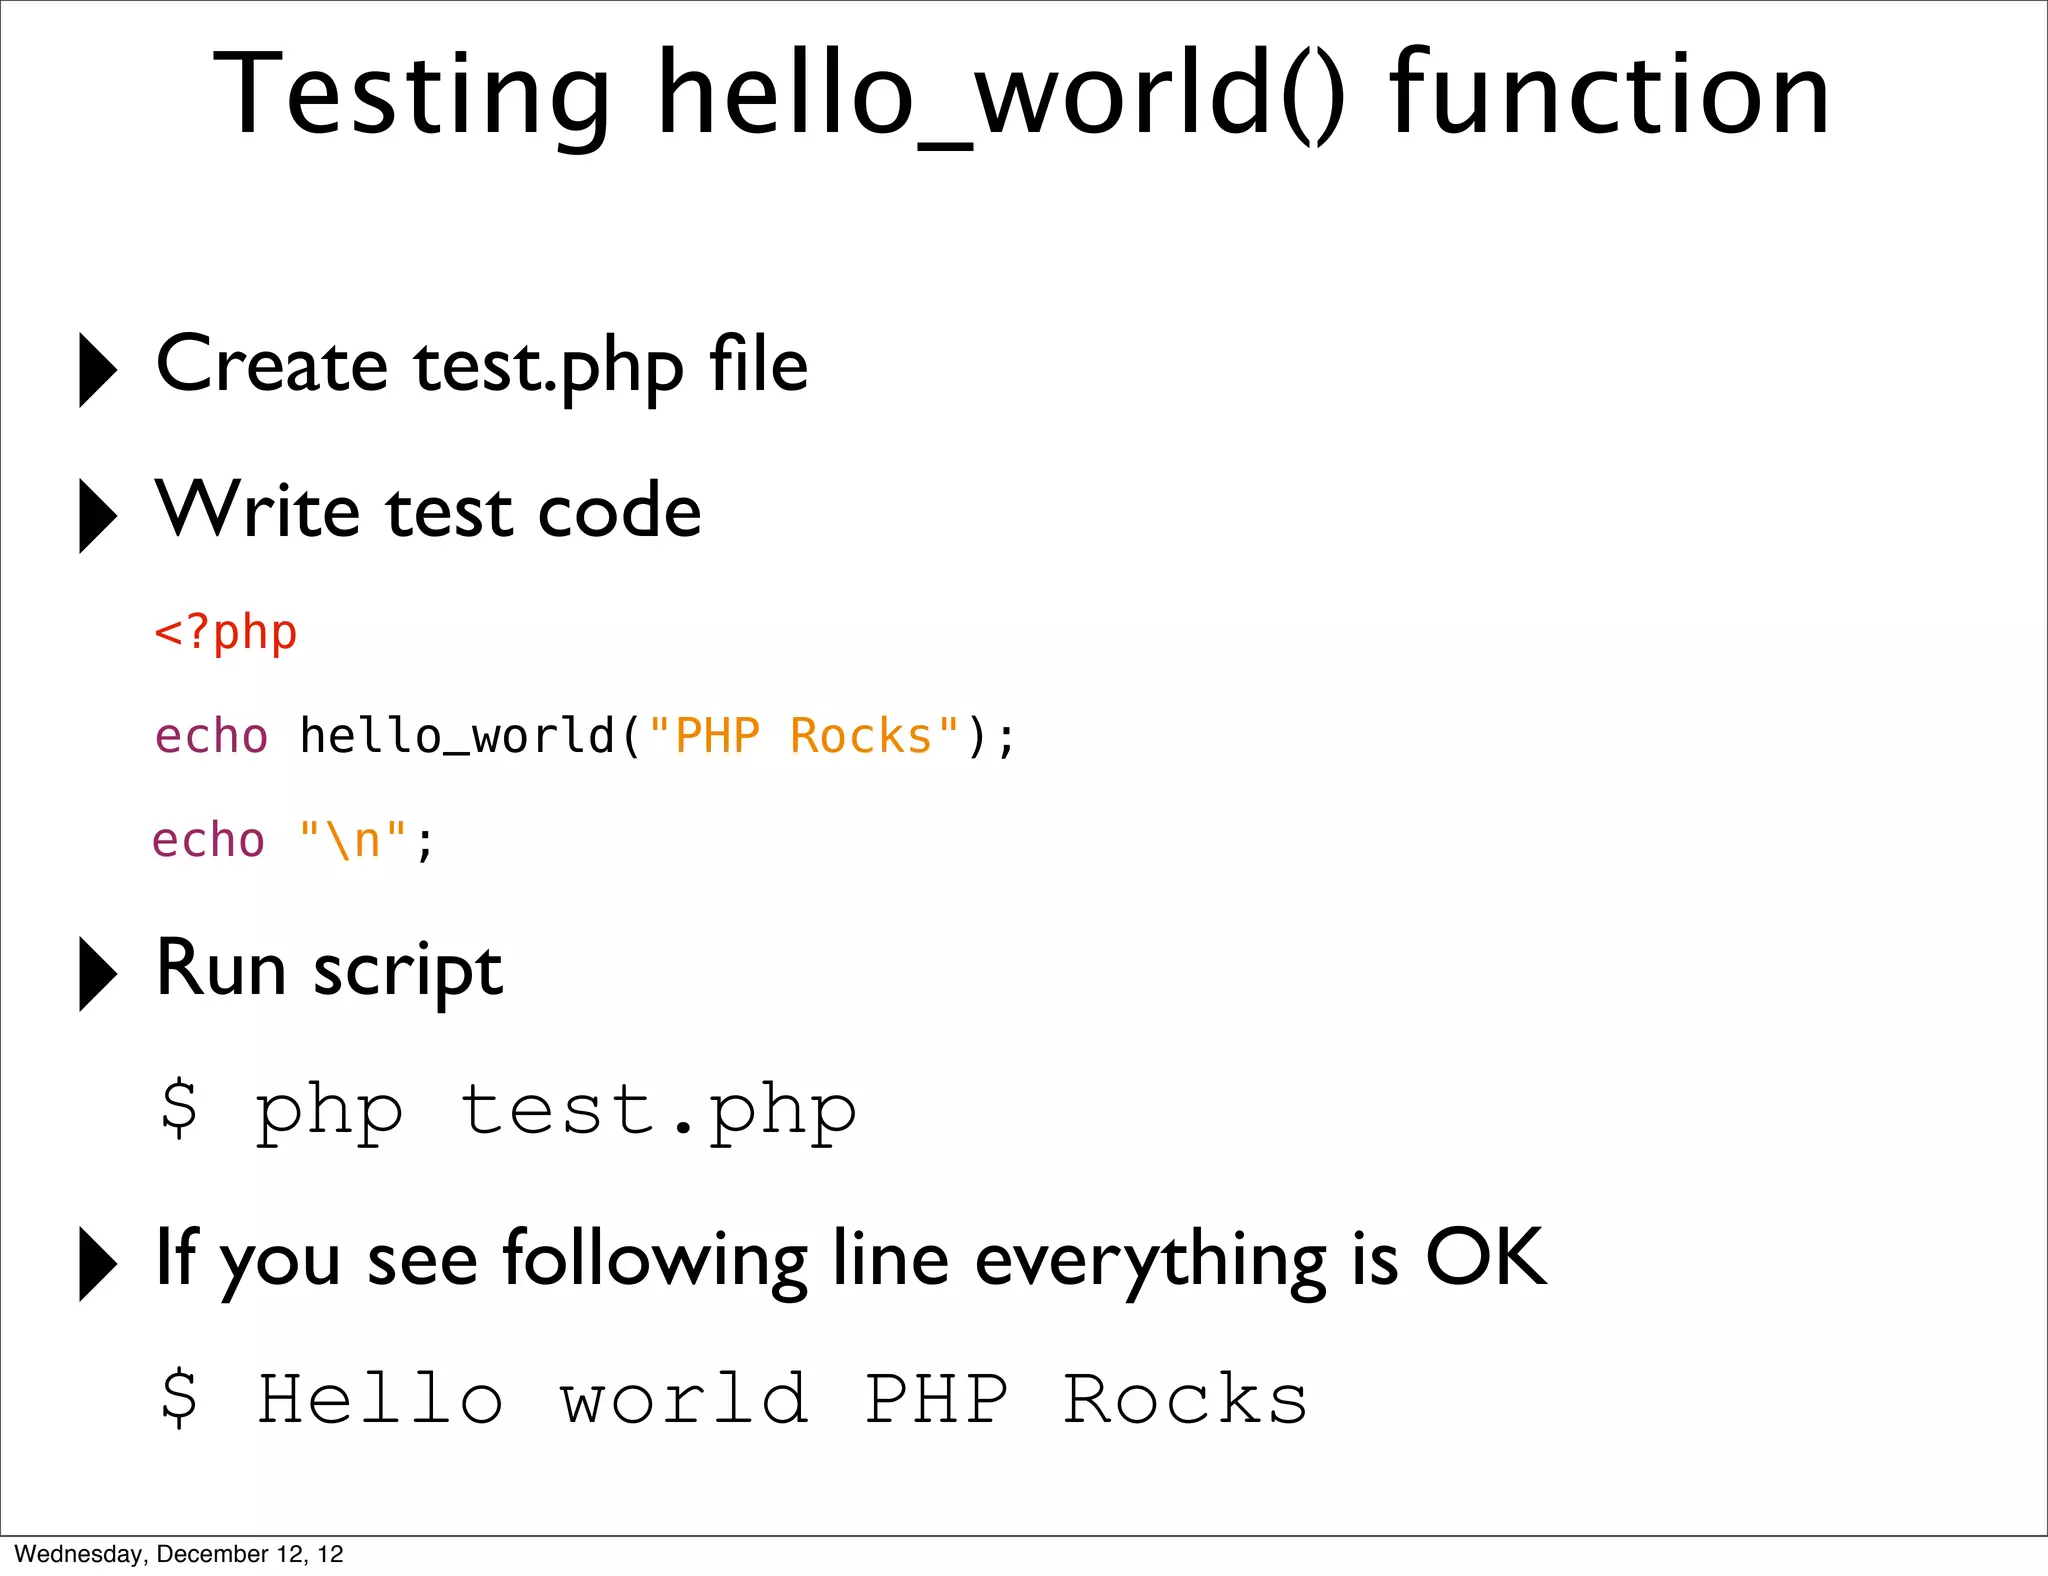Click the command "$ php test.php"
Viewport: 2048px width, 1576px height.
pyautogui.click(x=508, y=1112)
